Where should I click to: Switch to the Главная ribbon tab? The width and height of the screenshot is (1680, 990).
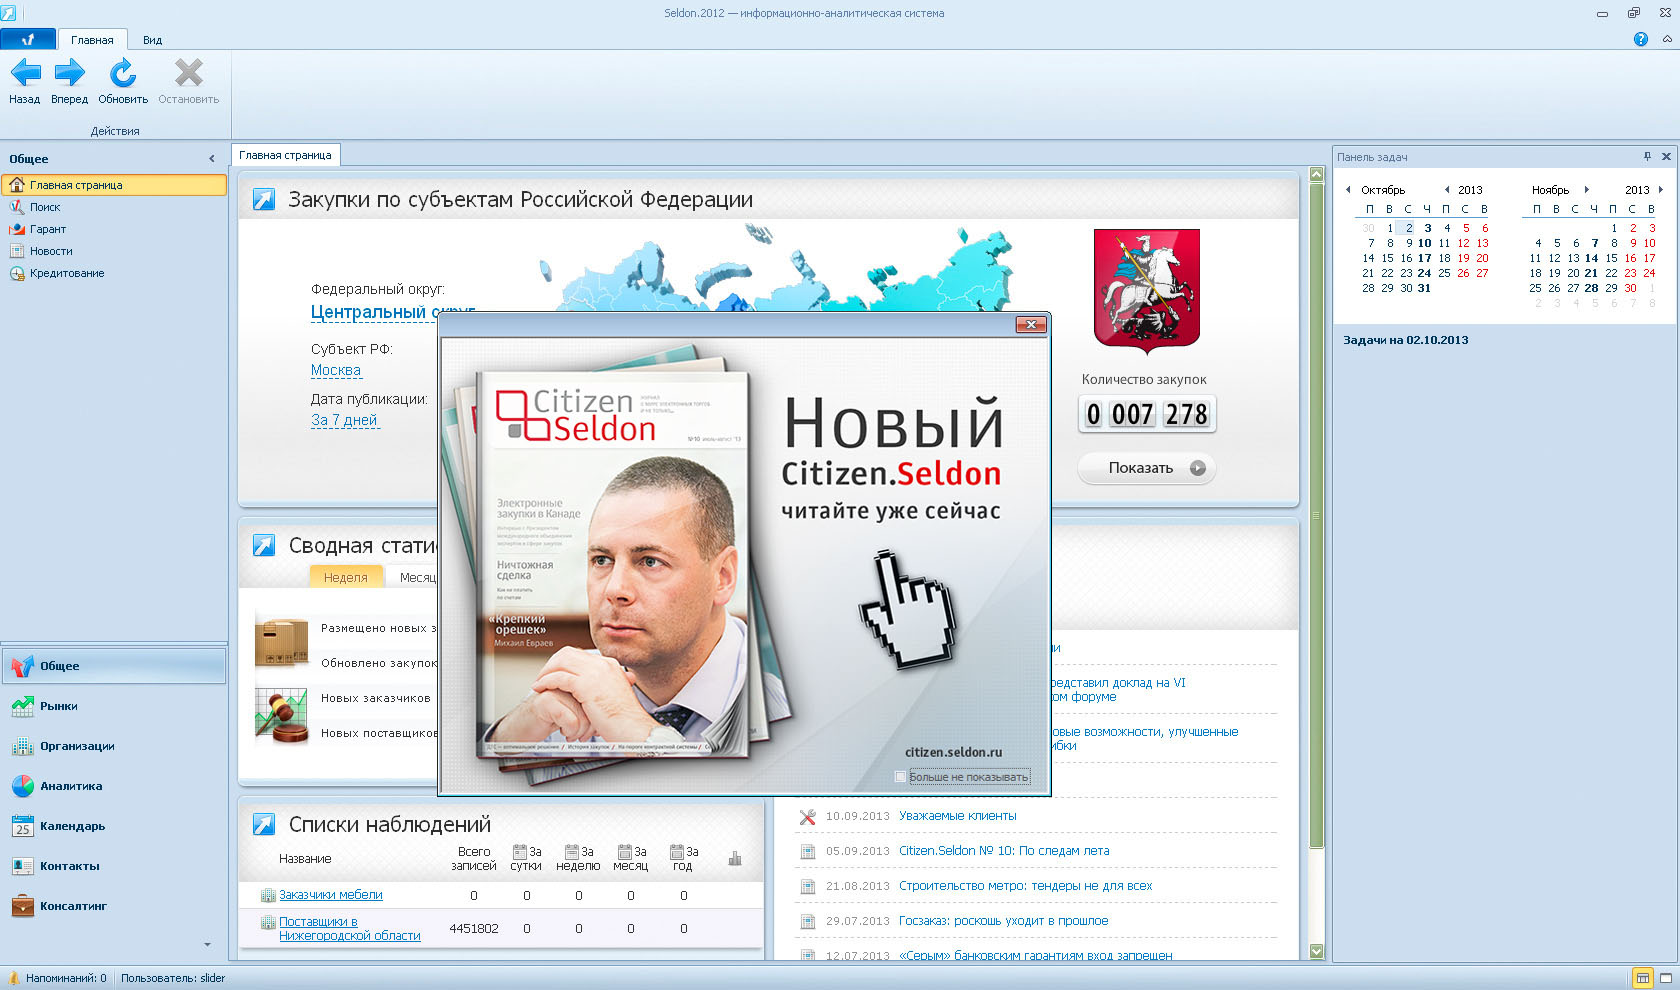(92, 40)
